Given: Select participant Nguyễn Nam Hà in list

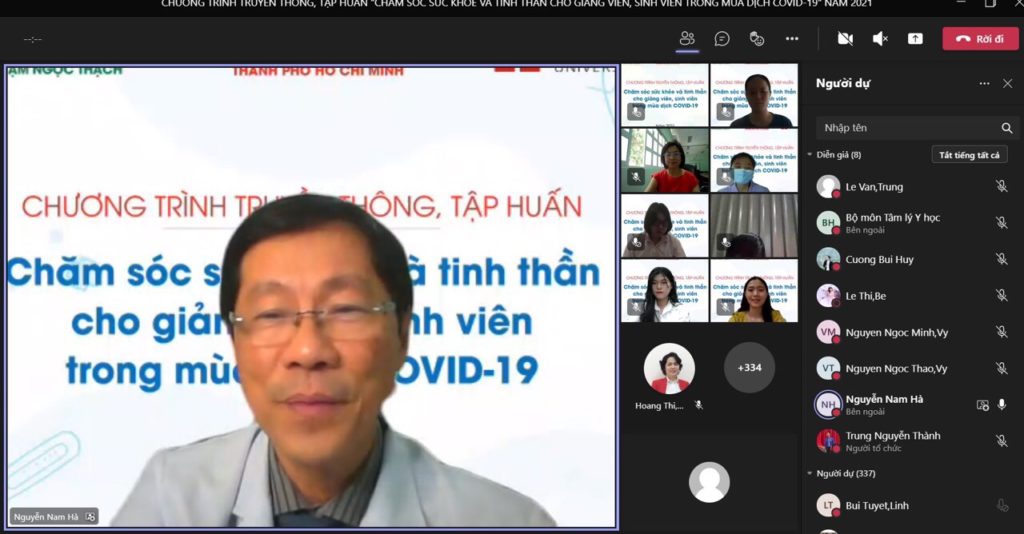Looking at the screenshot, I should [x=914, y=404].
